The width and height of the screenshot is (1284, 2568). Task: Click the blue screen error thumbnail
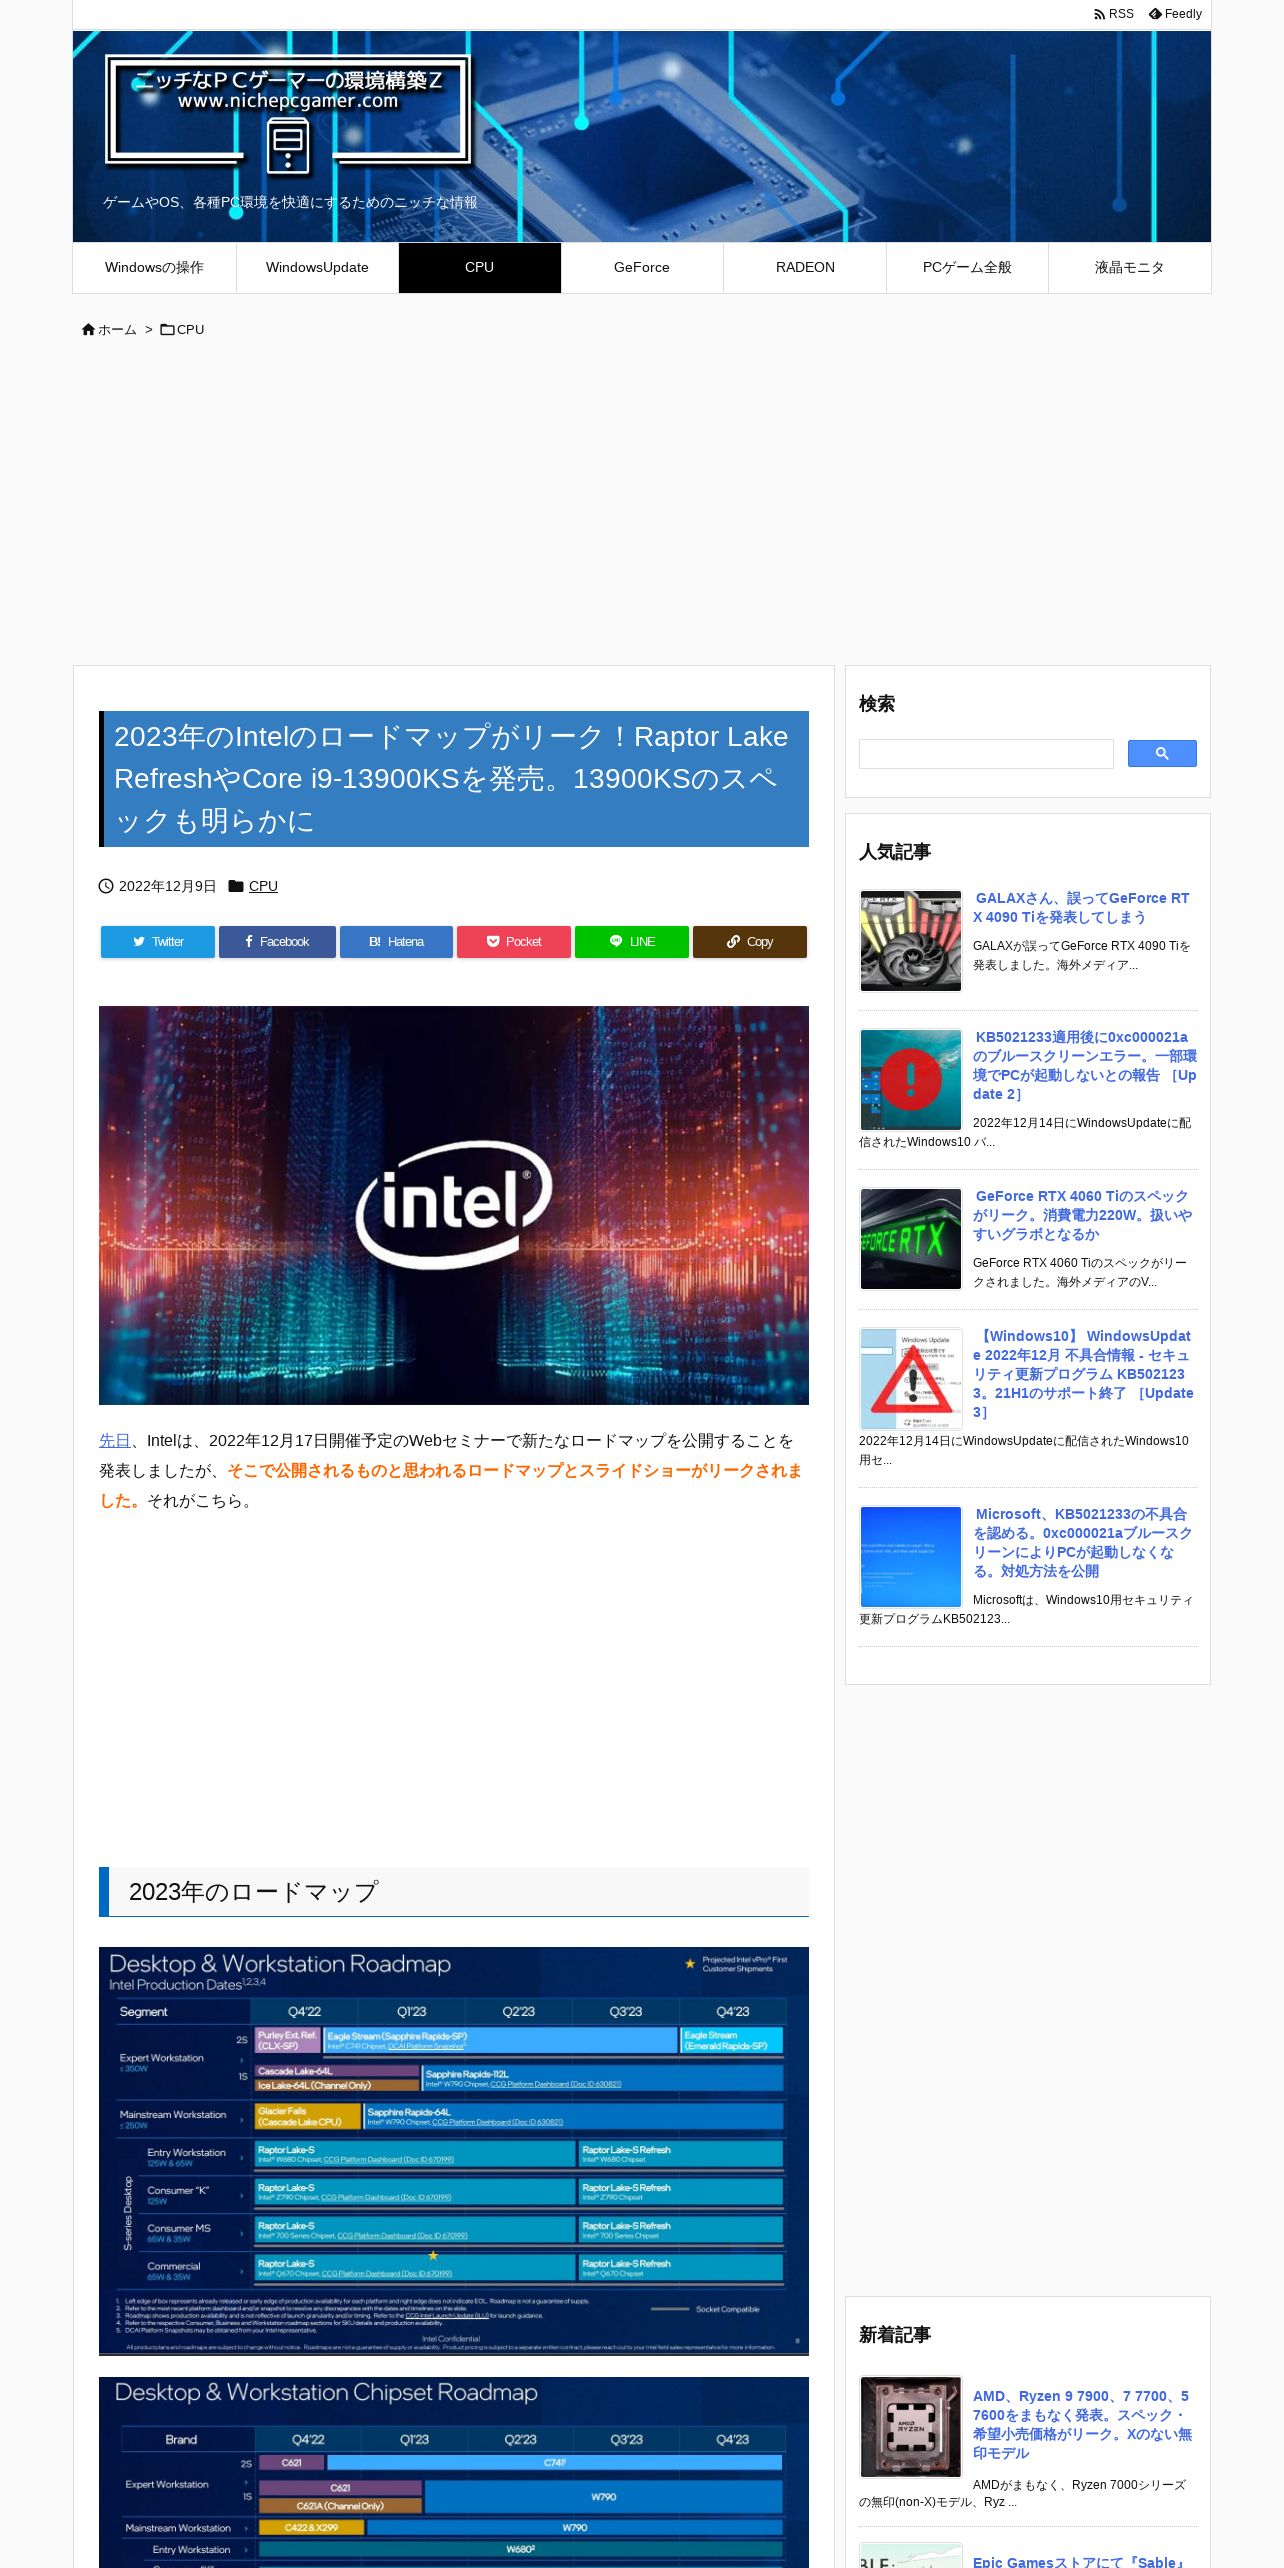pos(911,1557)
